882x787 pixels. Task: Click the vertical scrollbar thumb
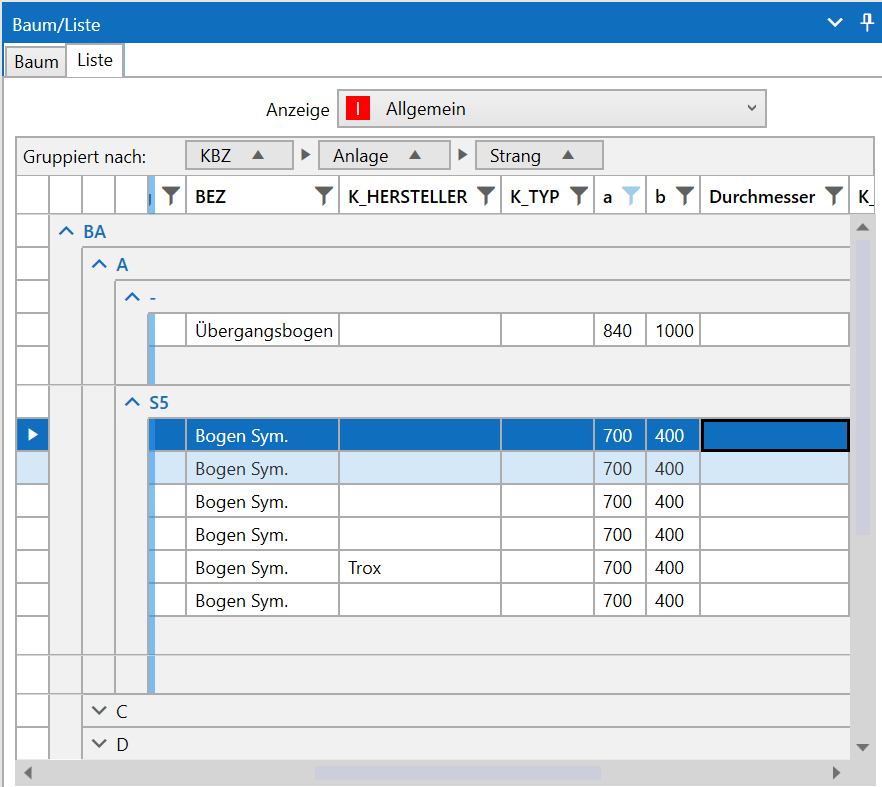click(862, 387)
